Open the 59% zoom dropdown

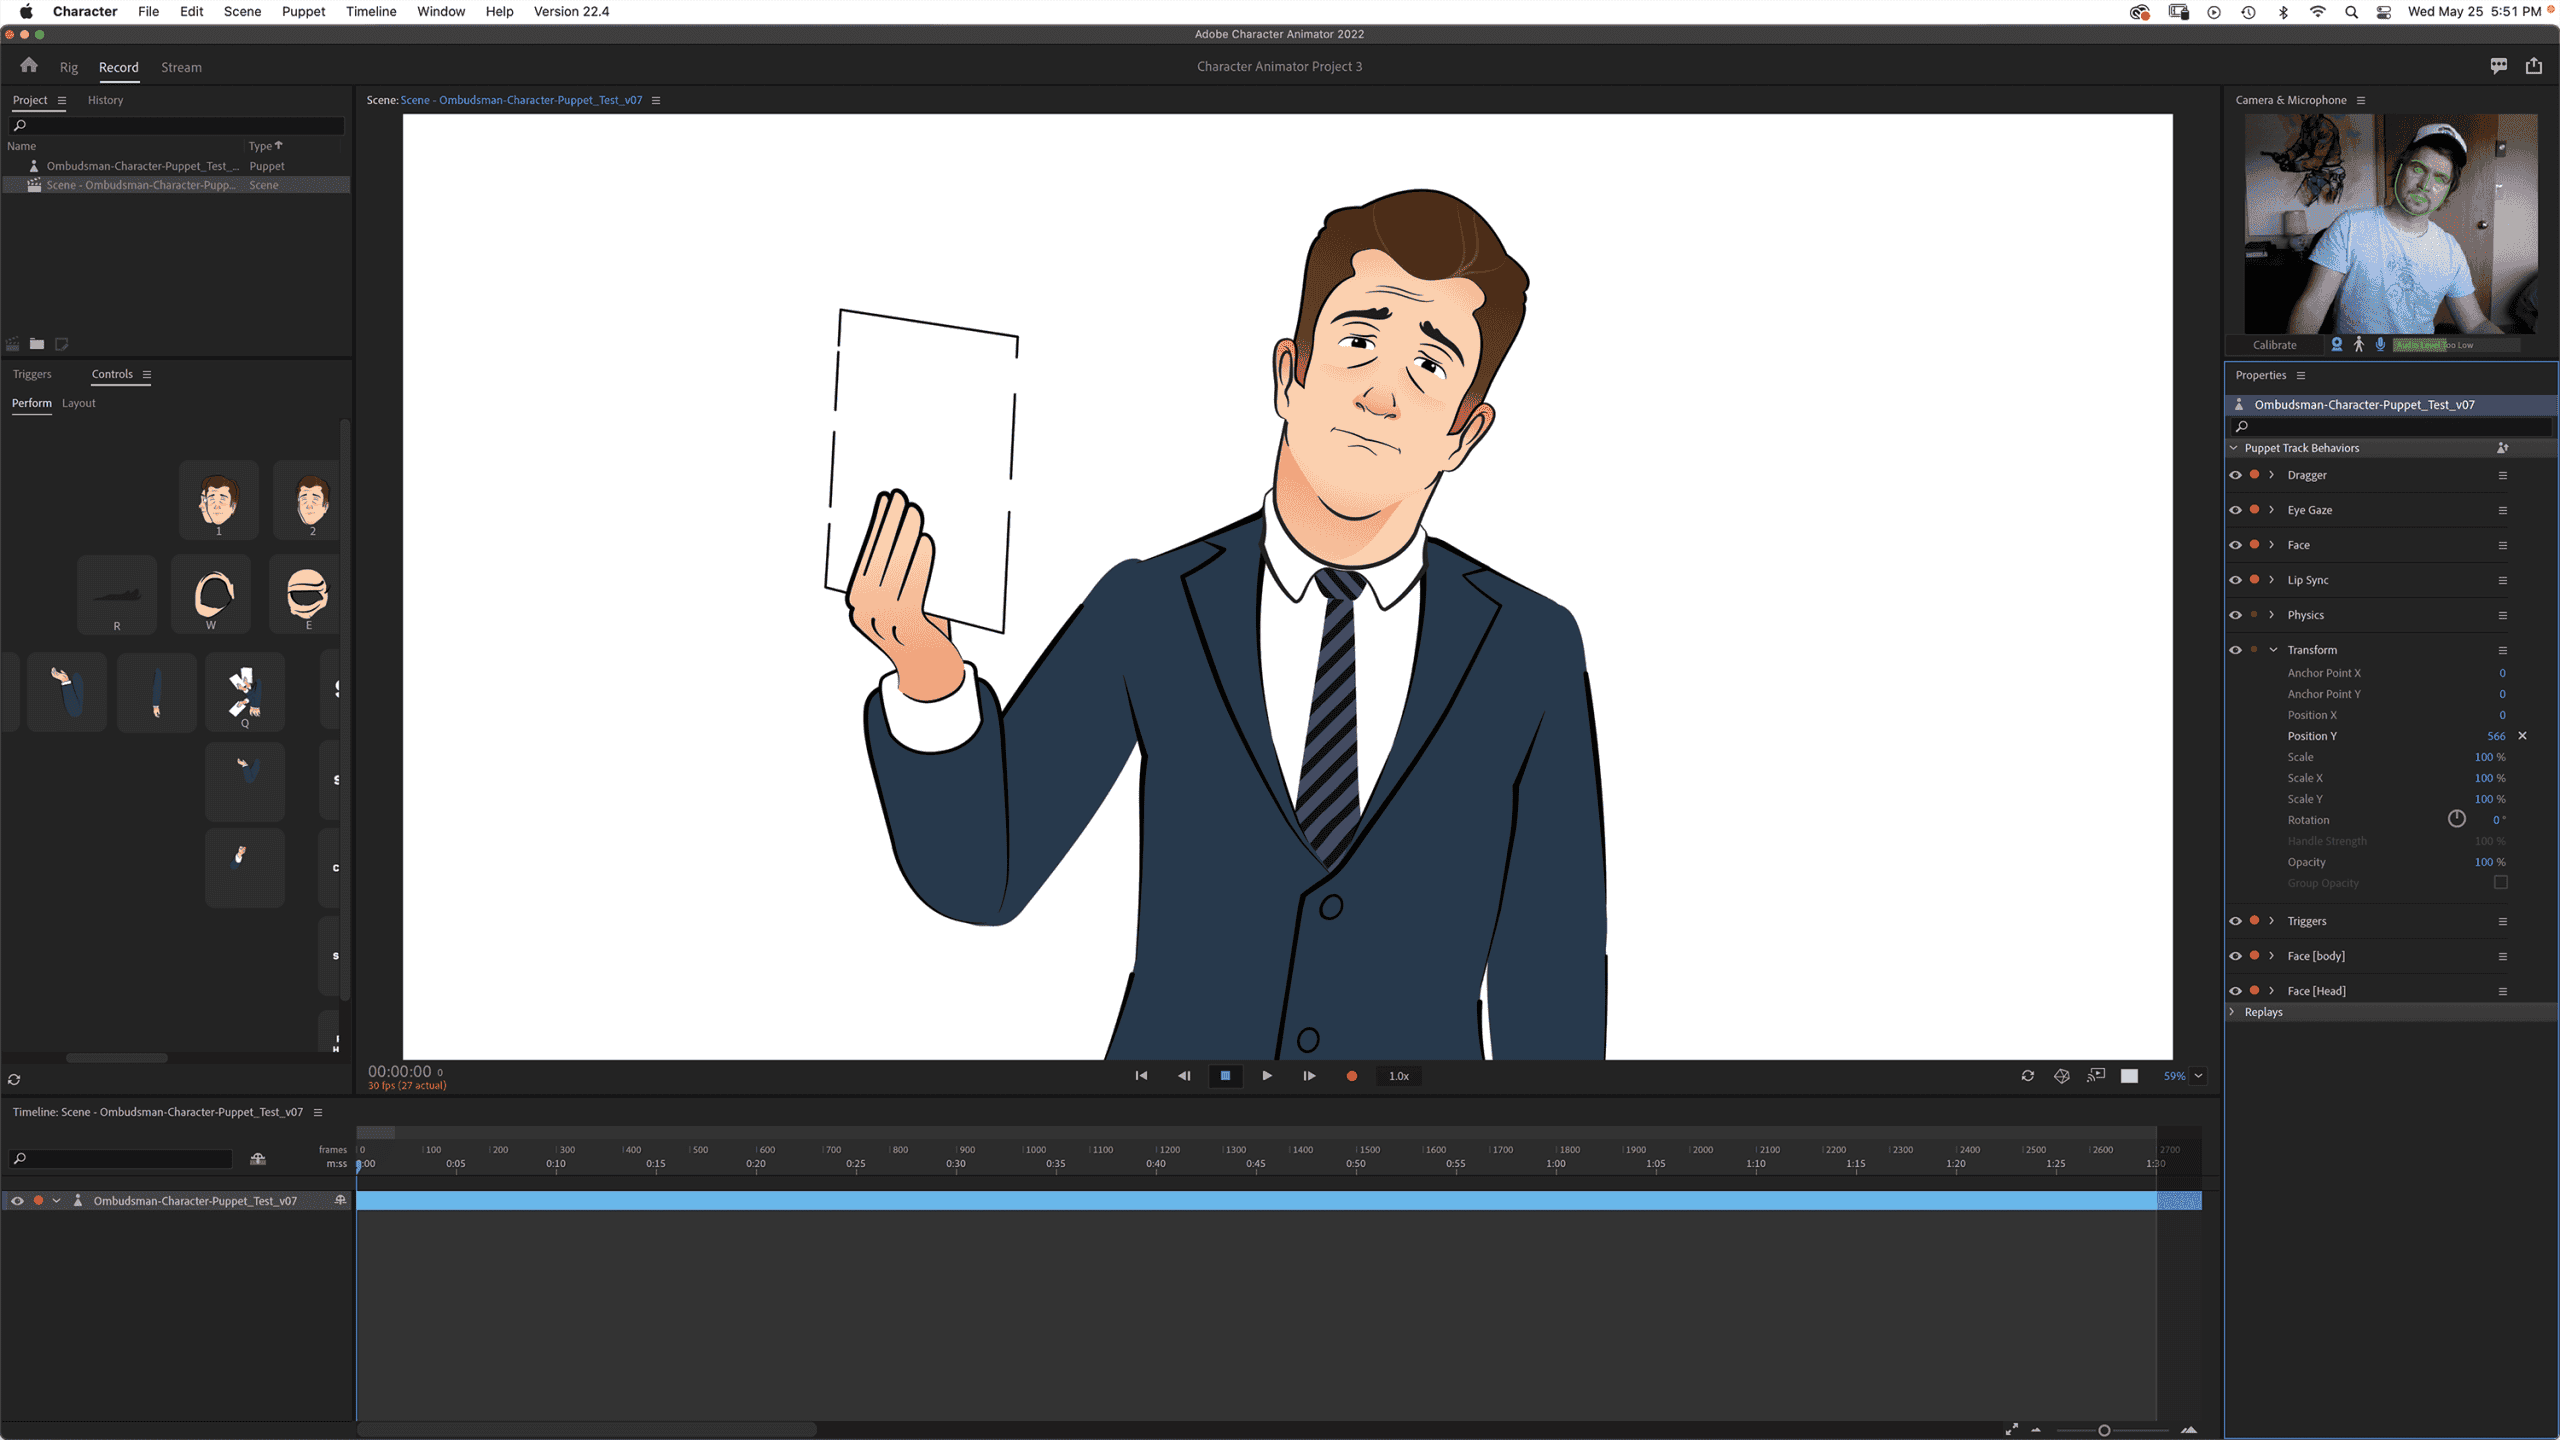[2198, 1076]
